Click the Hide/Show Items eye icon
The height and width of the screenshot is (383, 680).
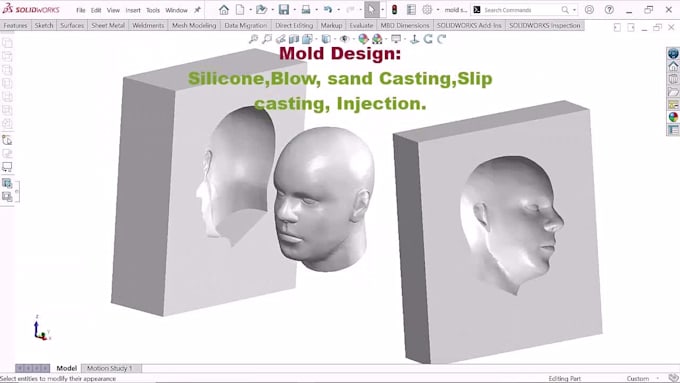coord(344,39)
